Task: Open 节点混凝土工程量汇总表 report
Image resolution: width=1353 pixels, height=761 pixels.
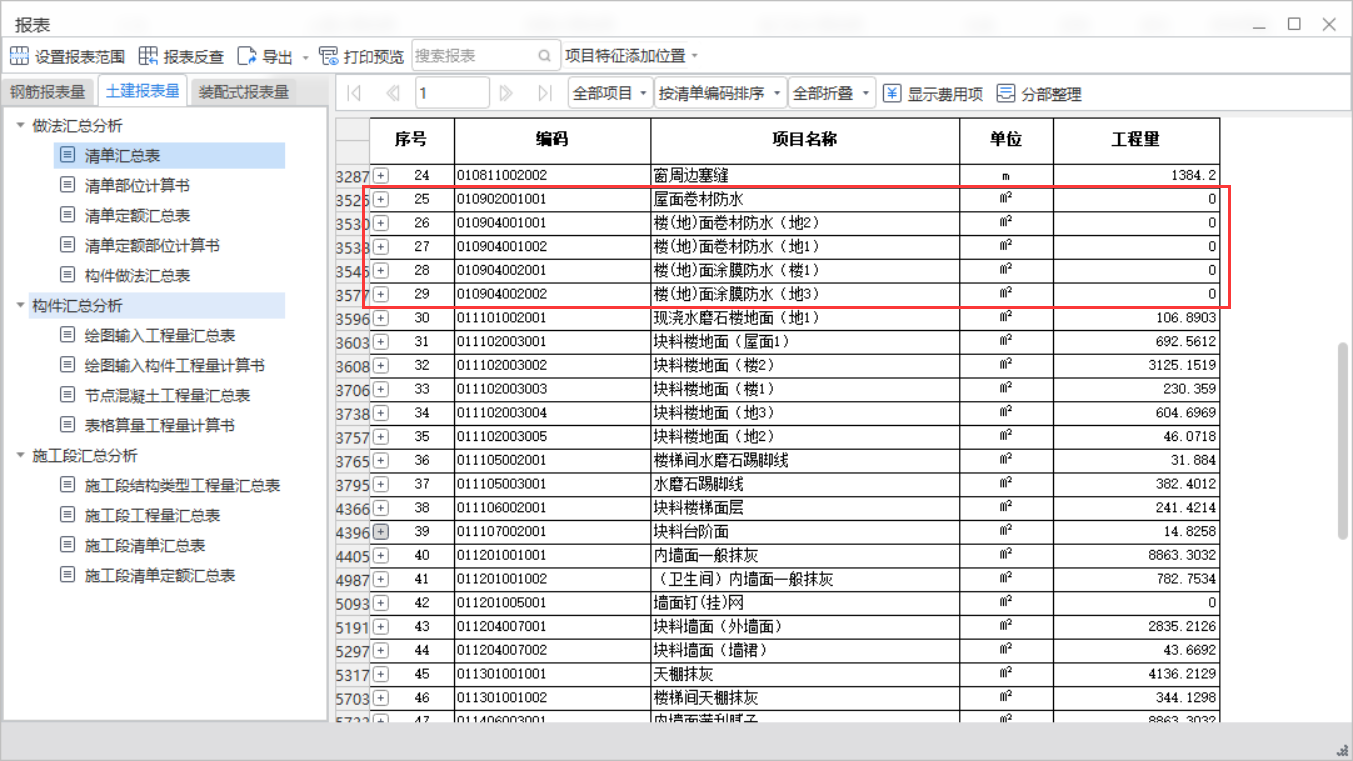Action: click(167, 395)
